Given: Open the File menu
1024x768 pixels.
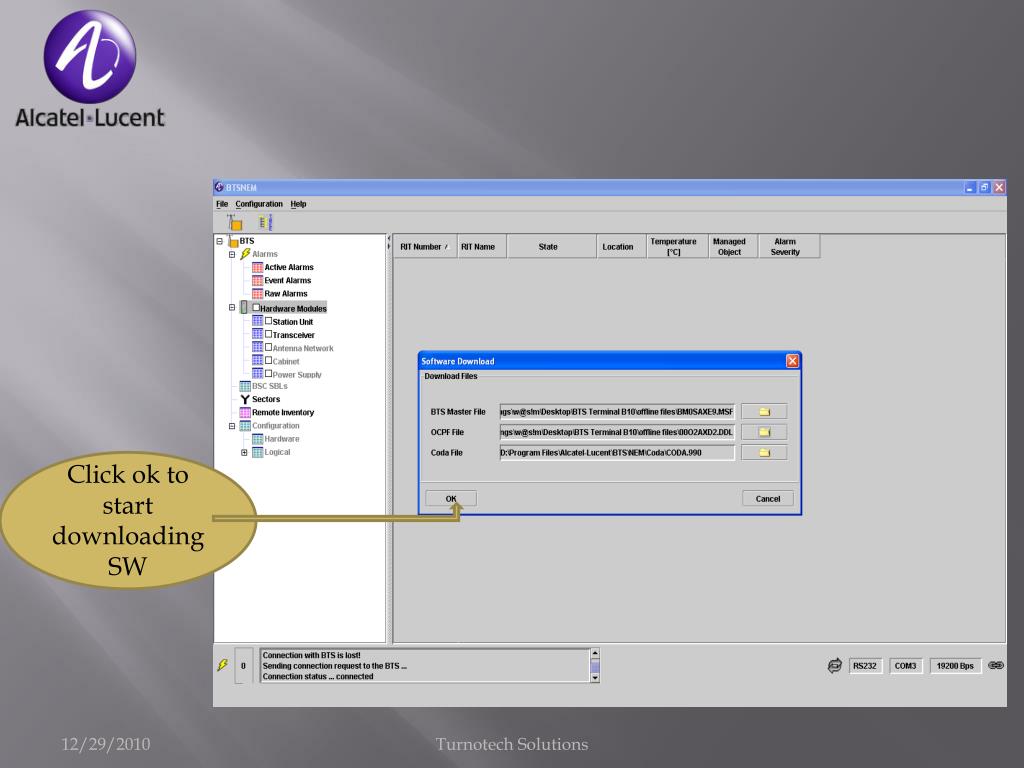Looking at the screenshot, I should click(222, 204).
